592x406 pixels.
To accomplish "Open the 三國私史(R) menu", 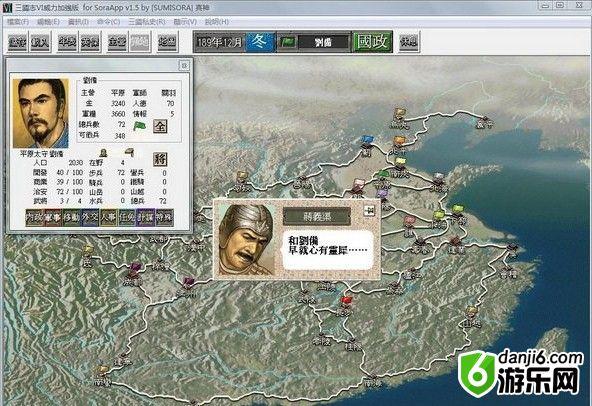I will coord(147,22).
